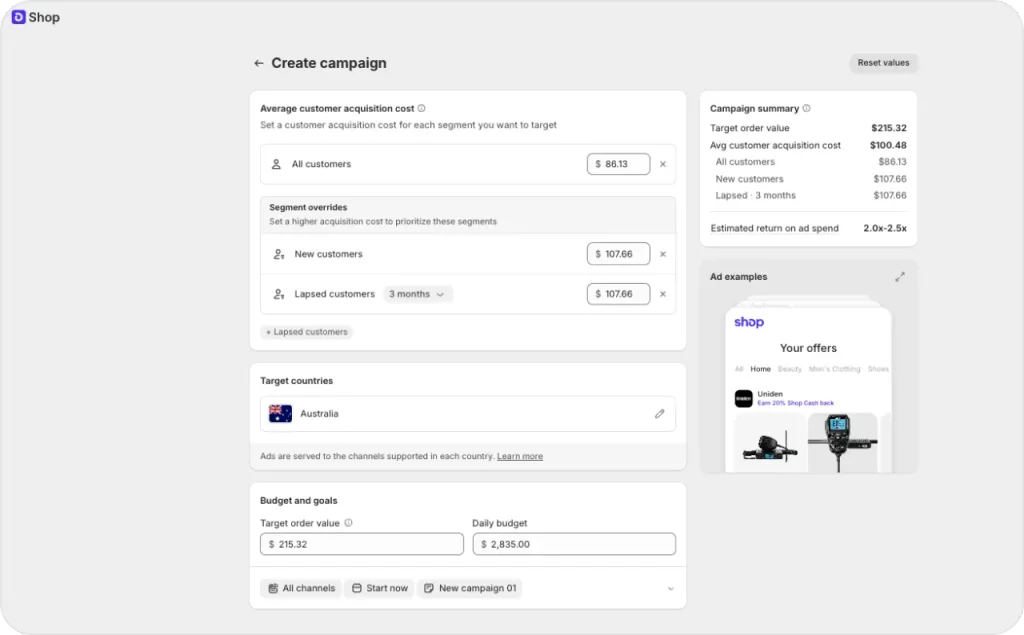The width and height of the screenshot is (1024, 635).
Task: Click the All channels chip
Action: [x=302, y=588]
